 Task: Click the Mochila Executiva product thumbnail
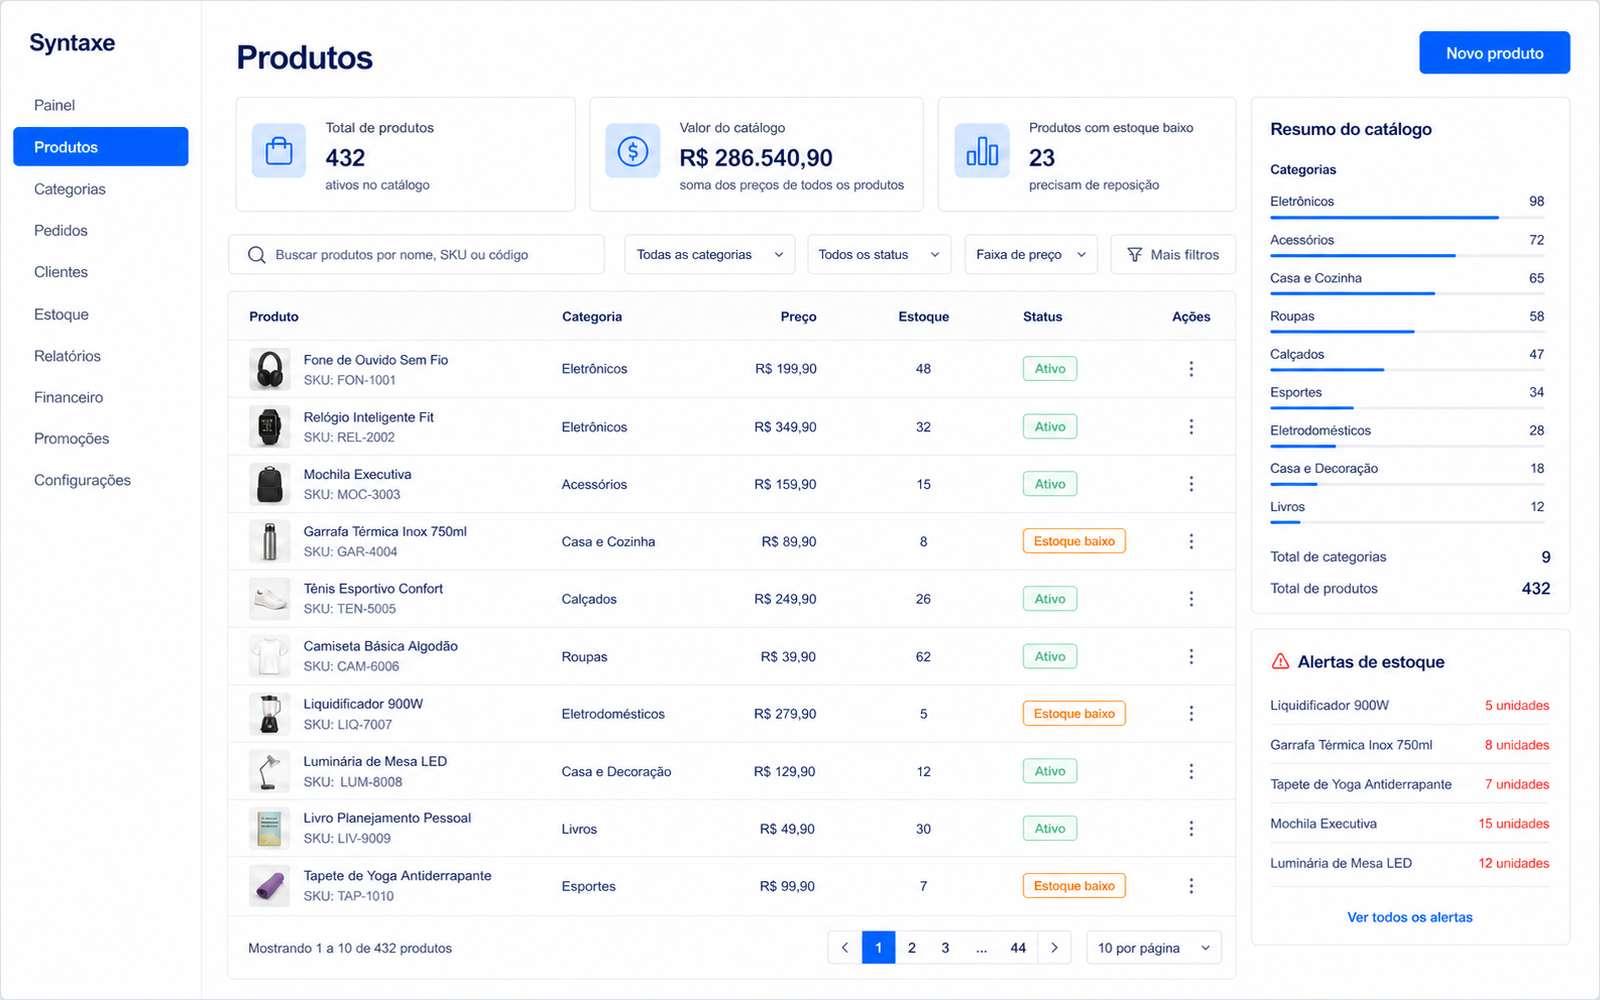pyautogui.click(x=269, y=484)
